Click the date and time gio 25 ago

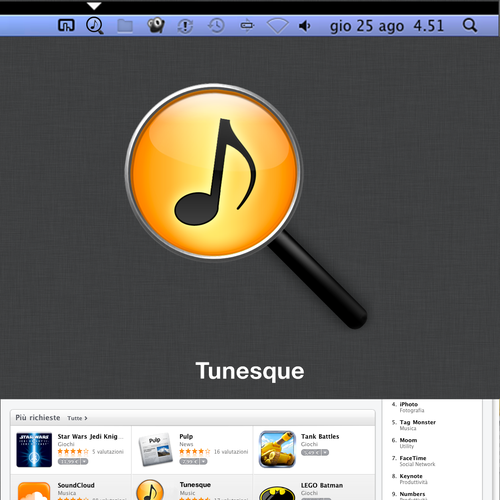click(387, 26)
